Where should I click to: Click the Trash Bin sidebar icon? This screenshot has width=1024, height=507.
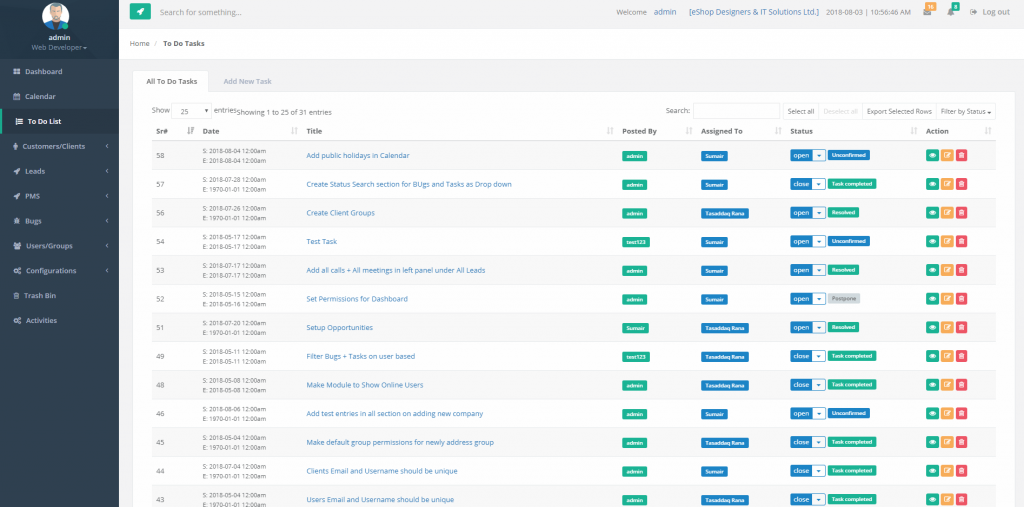(x=17, y=296)
